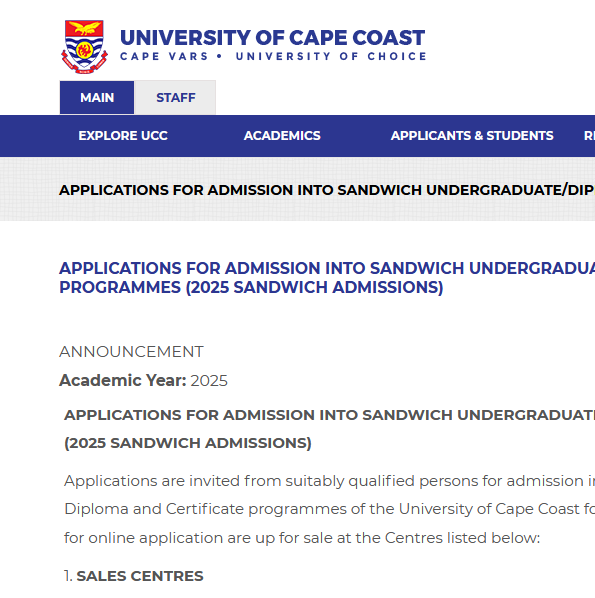This screenshot has height=598, width=595.
Task: Click the 'Diploma and Certificate programmes' text line
Action: coord(330,509)
